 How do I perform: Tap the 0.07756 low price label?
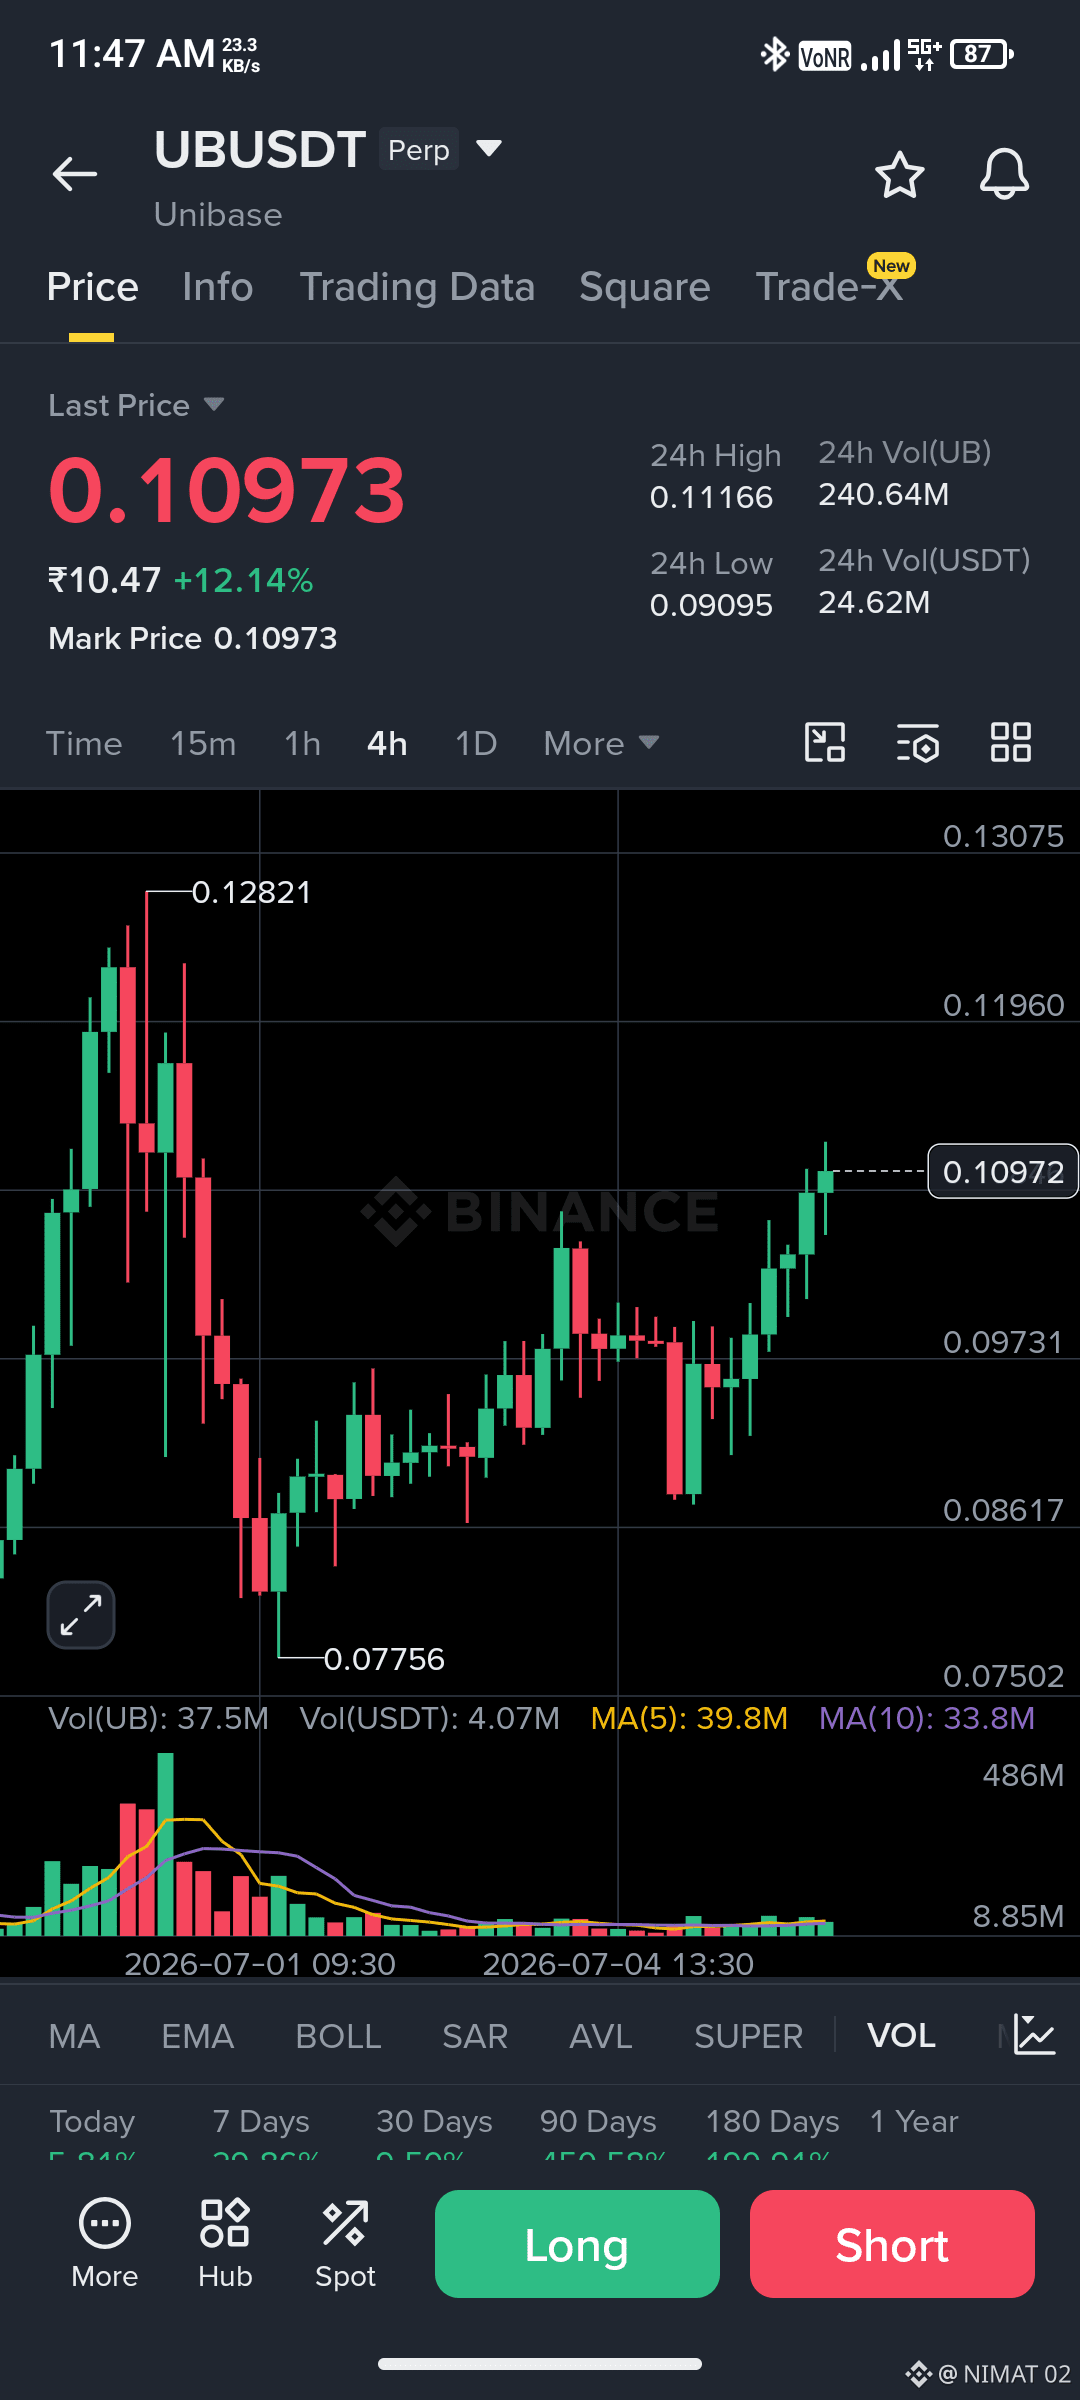pos(384,1659)
